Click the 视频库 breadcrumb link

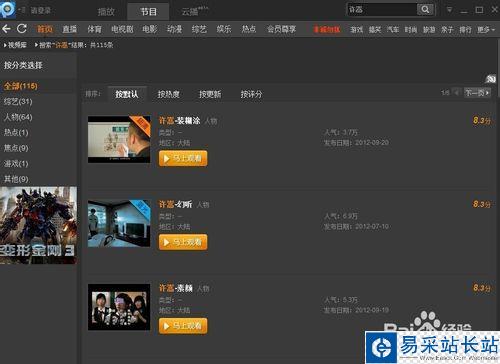pyautogui.click(x=17, y=45)
